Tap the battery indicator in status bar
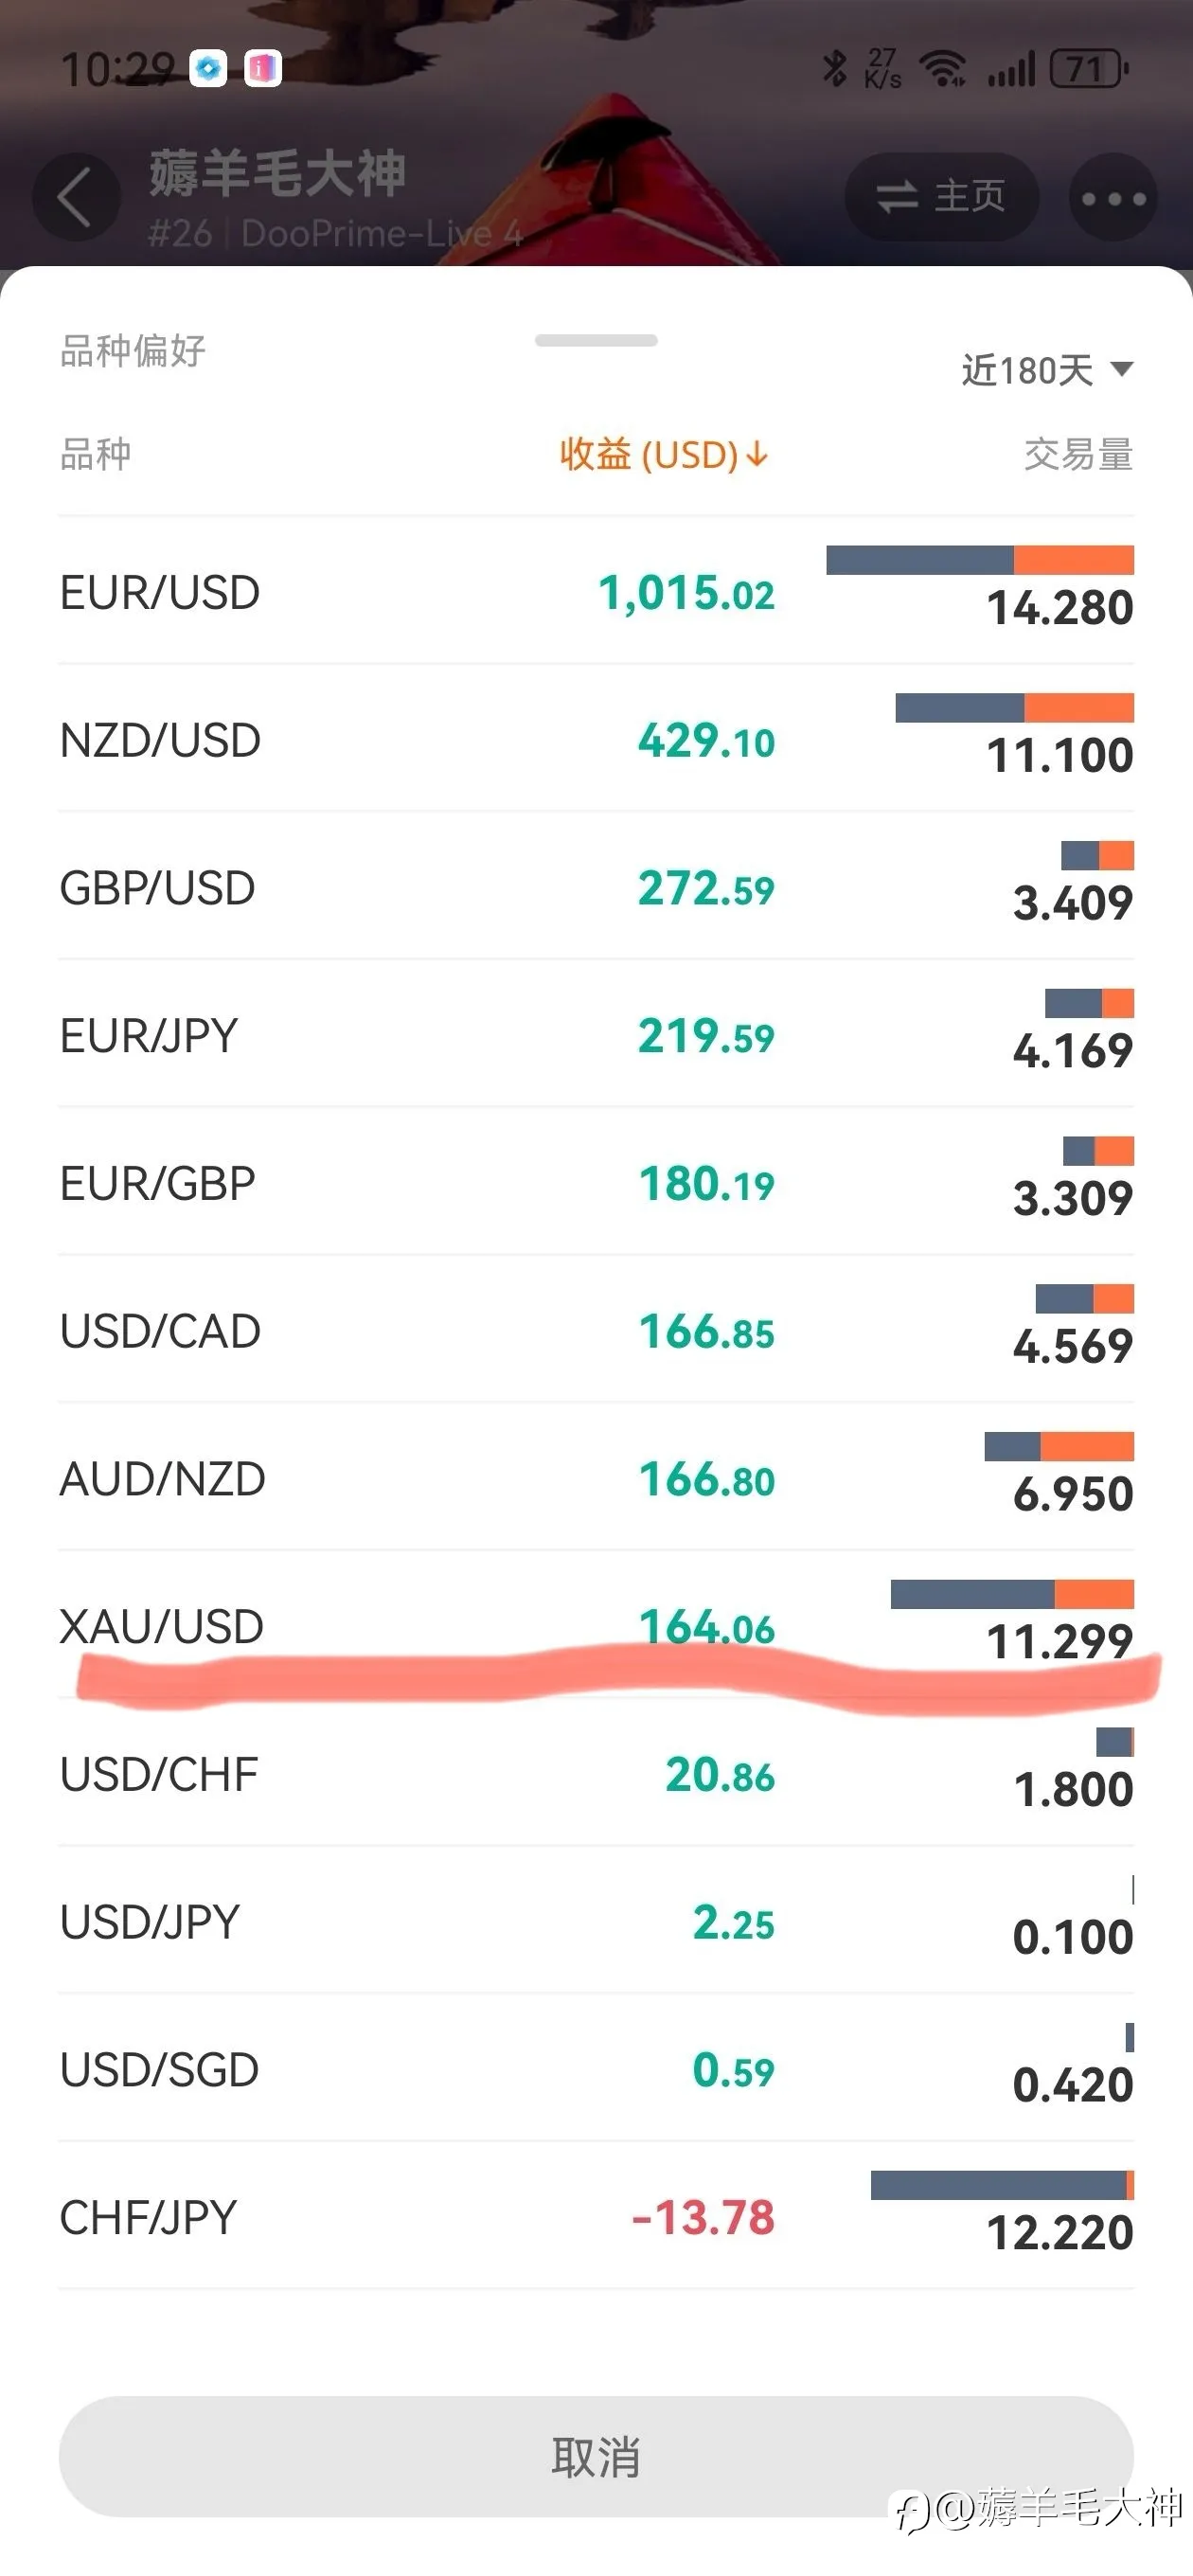 [1089, 69]
